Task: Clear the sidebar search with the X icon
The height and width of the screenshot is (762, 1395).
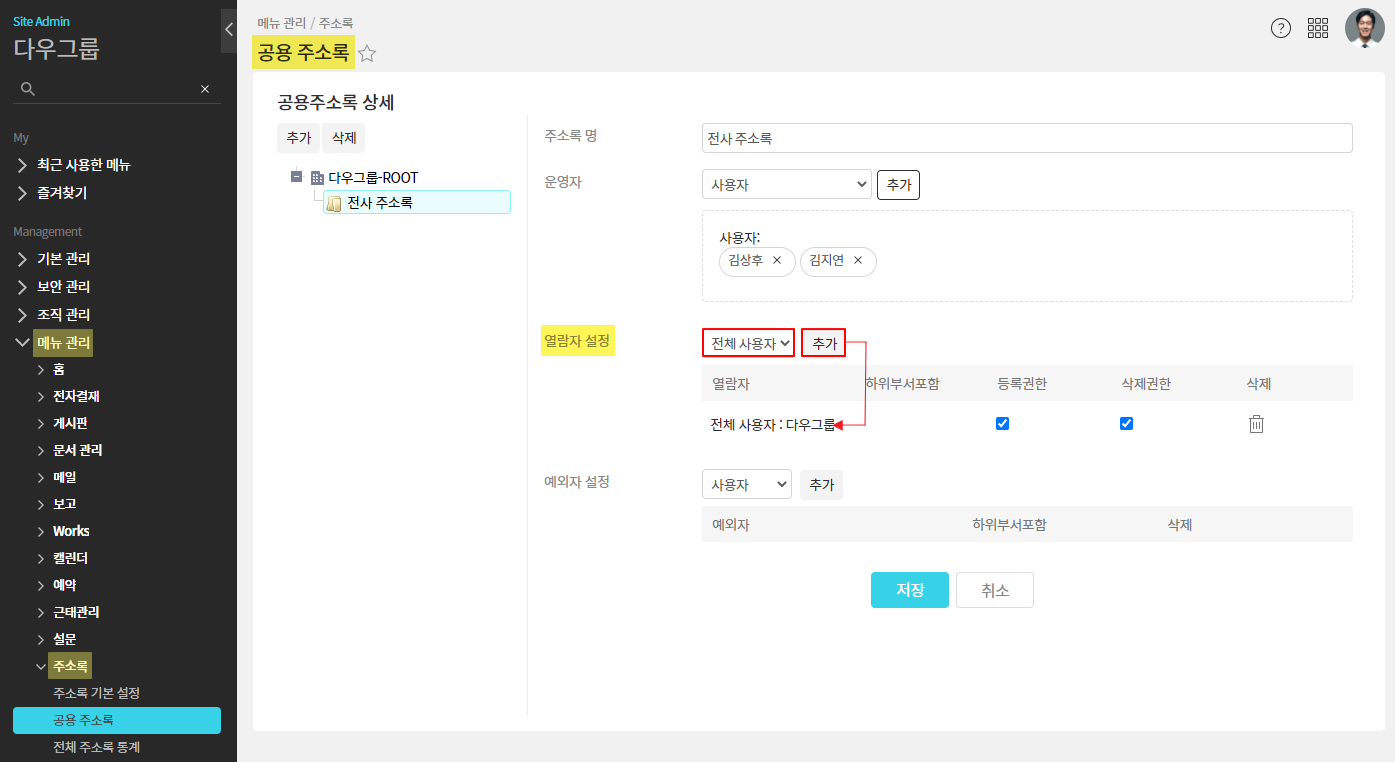Action: pyautogui.click(x=205, y=89)
